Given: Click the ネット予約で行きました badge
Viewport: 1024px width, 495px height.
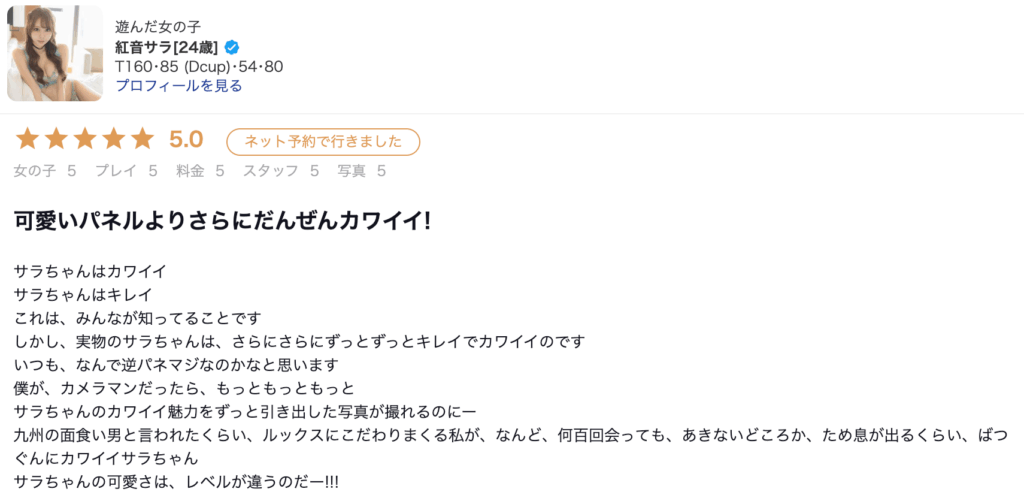Looking at the screenshot, I should click(323, 141).
